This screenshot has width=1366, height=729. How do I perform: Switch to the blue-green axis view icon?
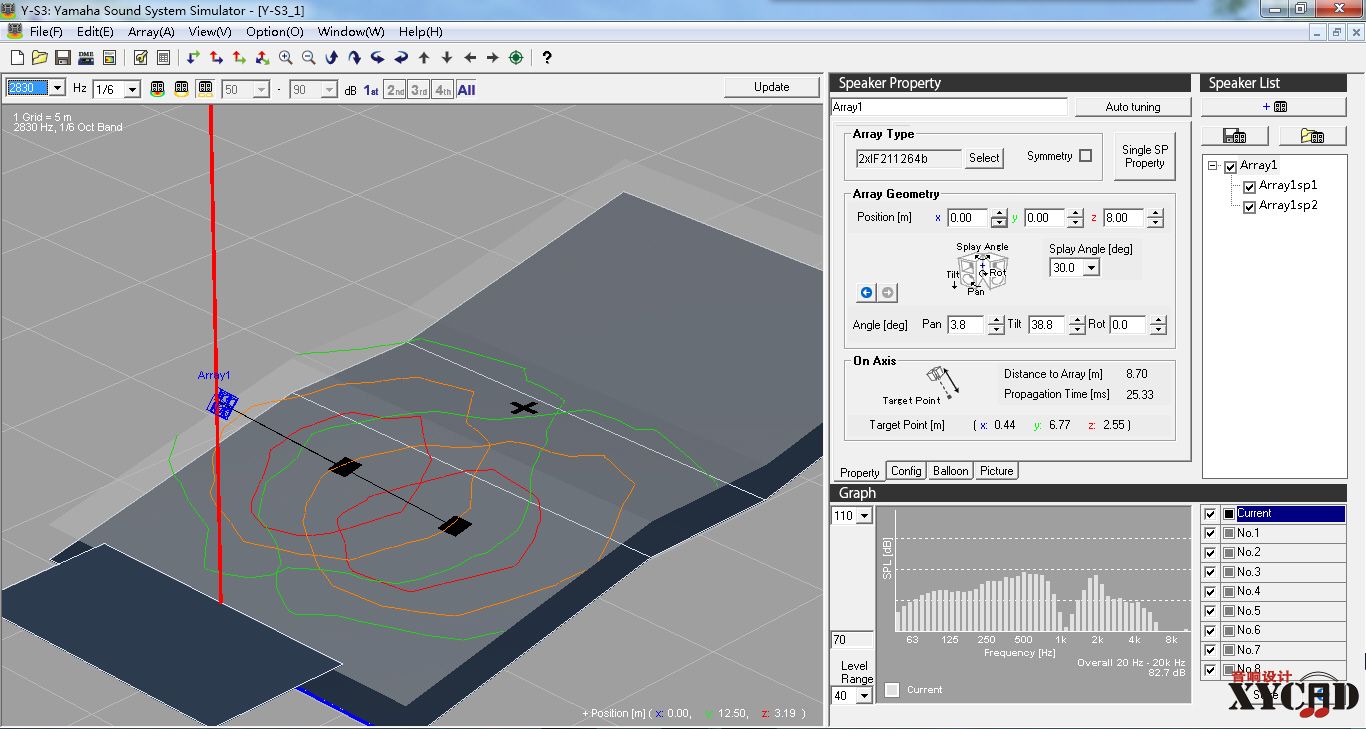(x=194, y=58)
